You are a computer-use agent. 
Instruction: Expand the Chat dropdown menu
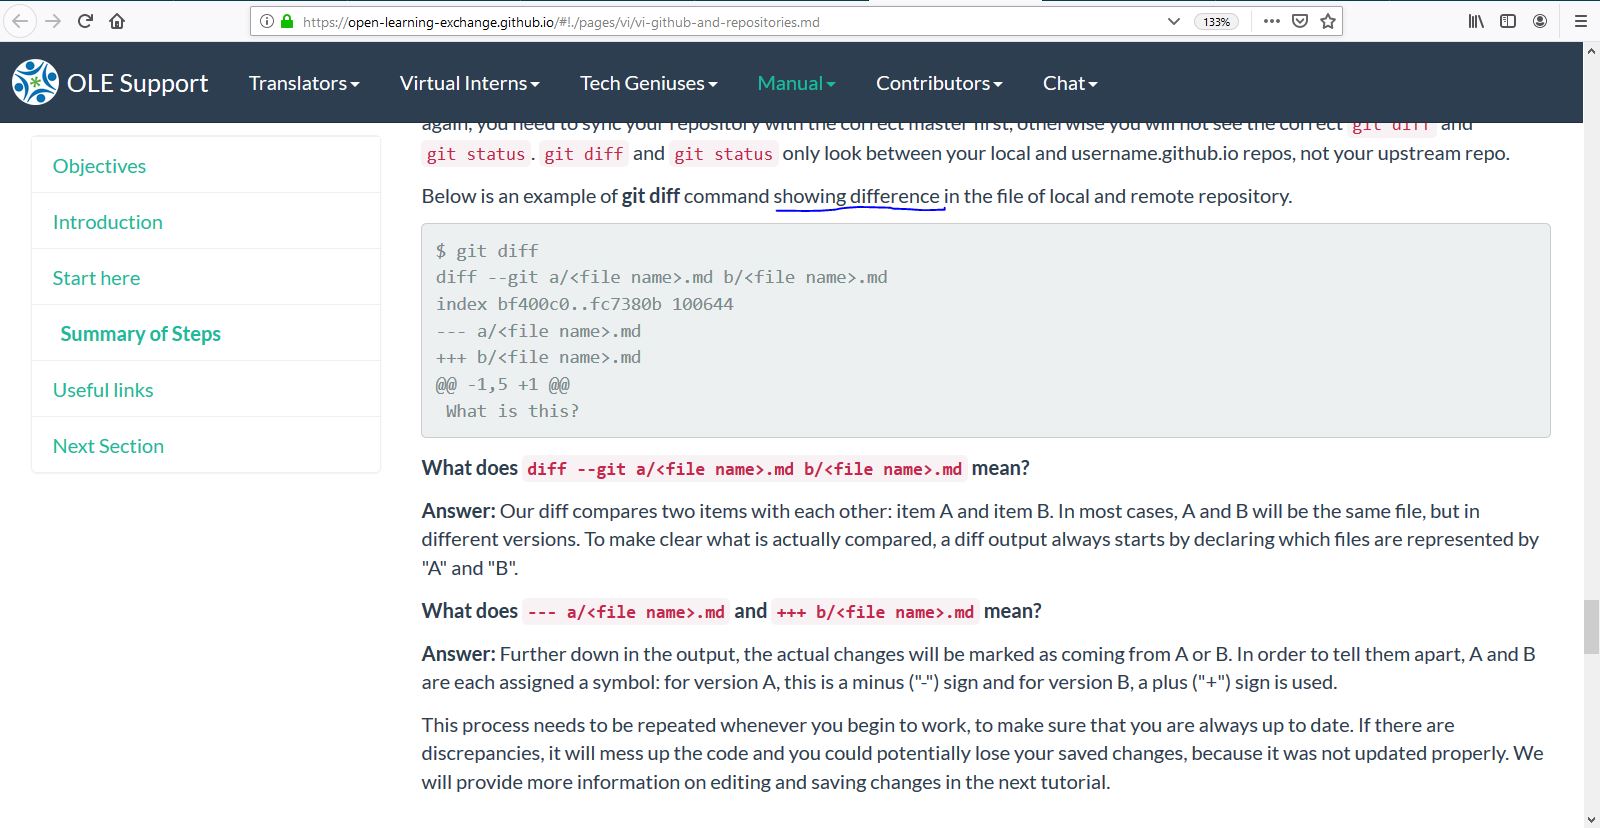tap(1070, 83)
